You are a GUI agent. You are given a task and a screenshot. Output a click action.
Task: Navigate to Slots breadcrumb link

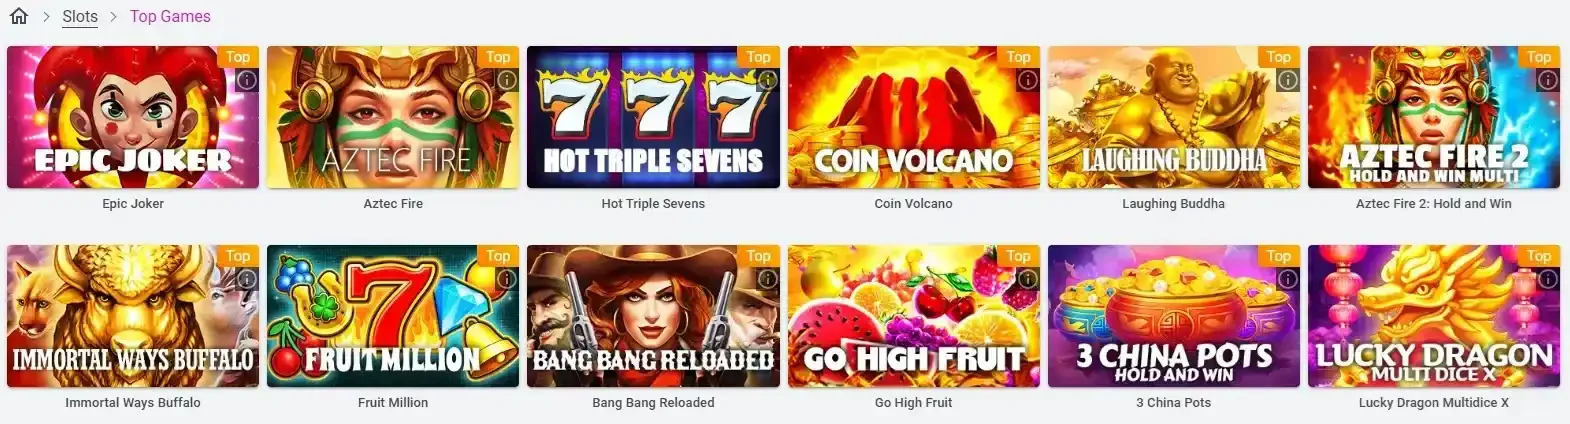click(x=80, y=16)
